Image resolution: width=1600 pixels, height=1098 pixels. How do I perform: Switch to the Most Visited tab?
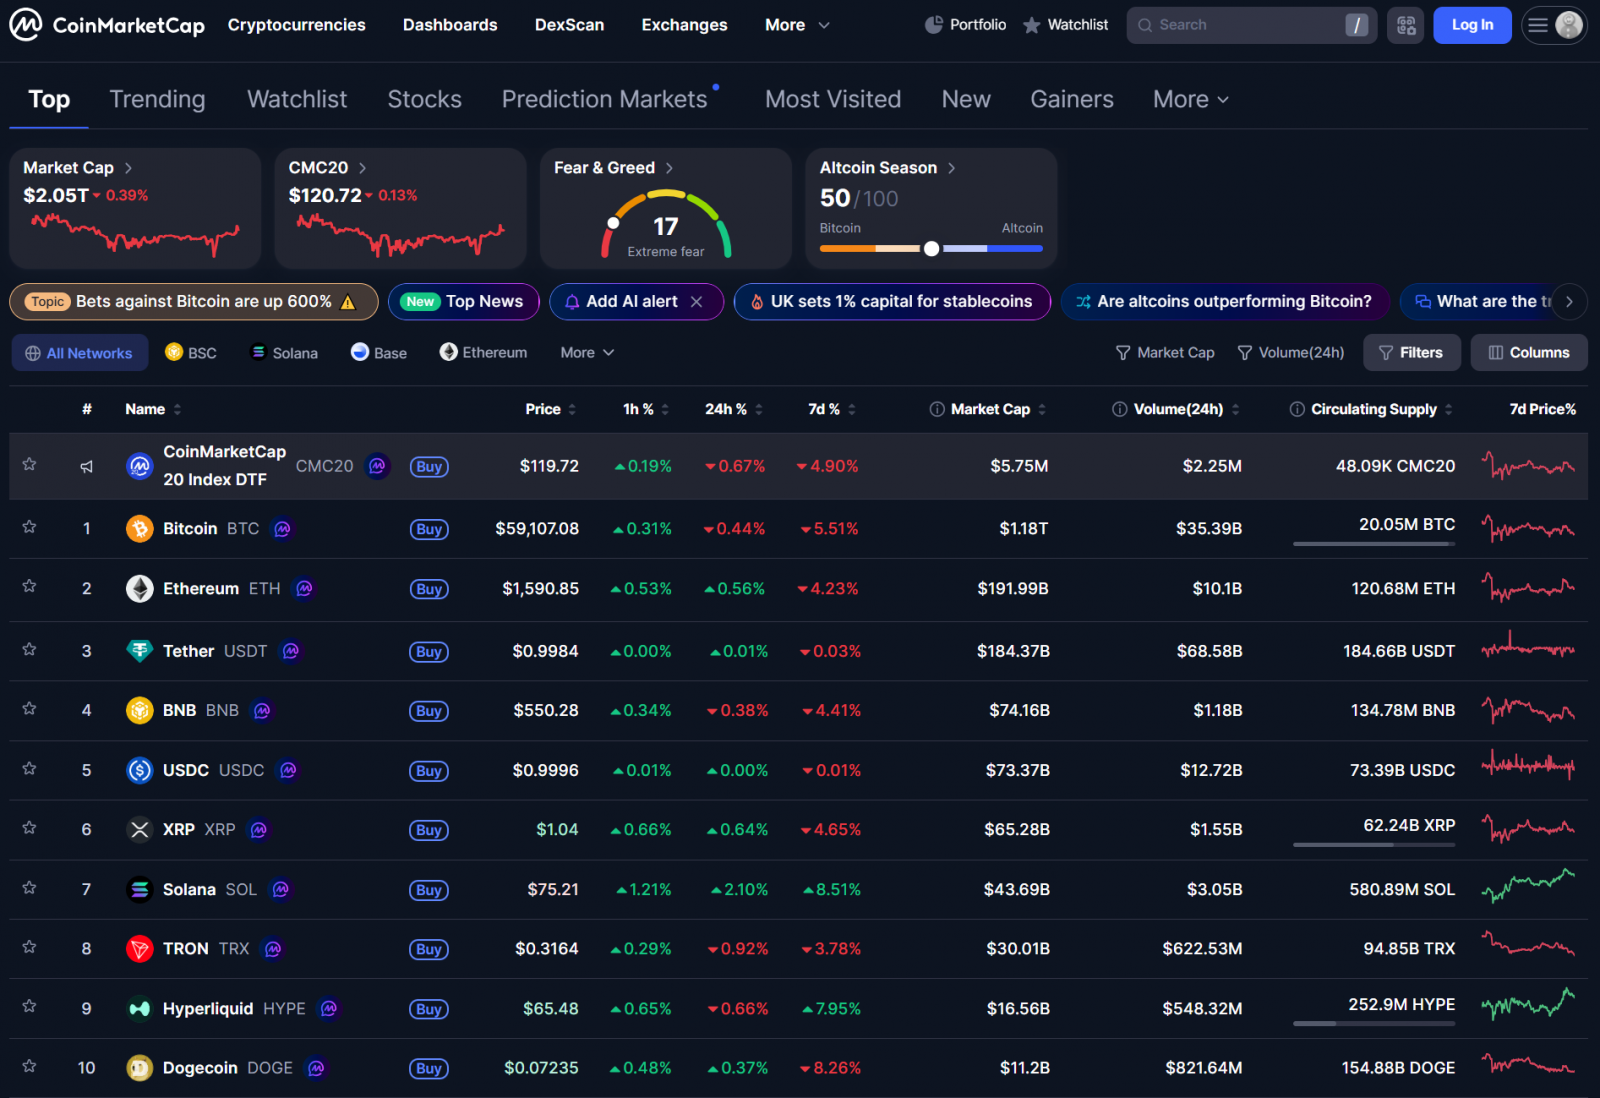833,99
